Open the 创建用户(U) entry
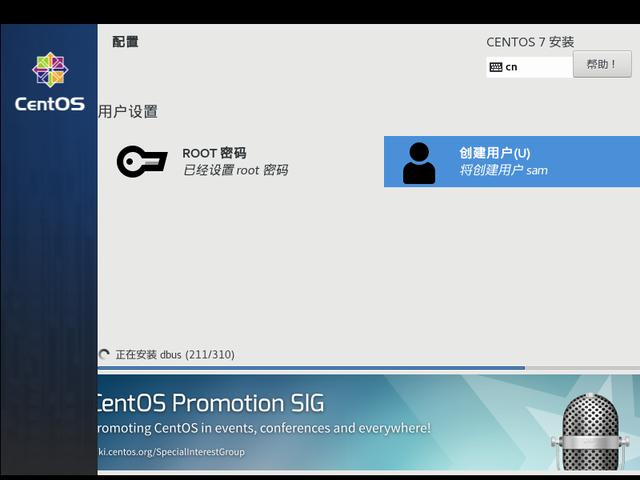 512,162
